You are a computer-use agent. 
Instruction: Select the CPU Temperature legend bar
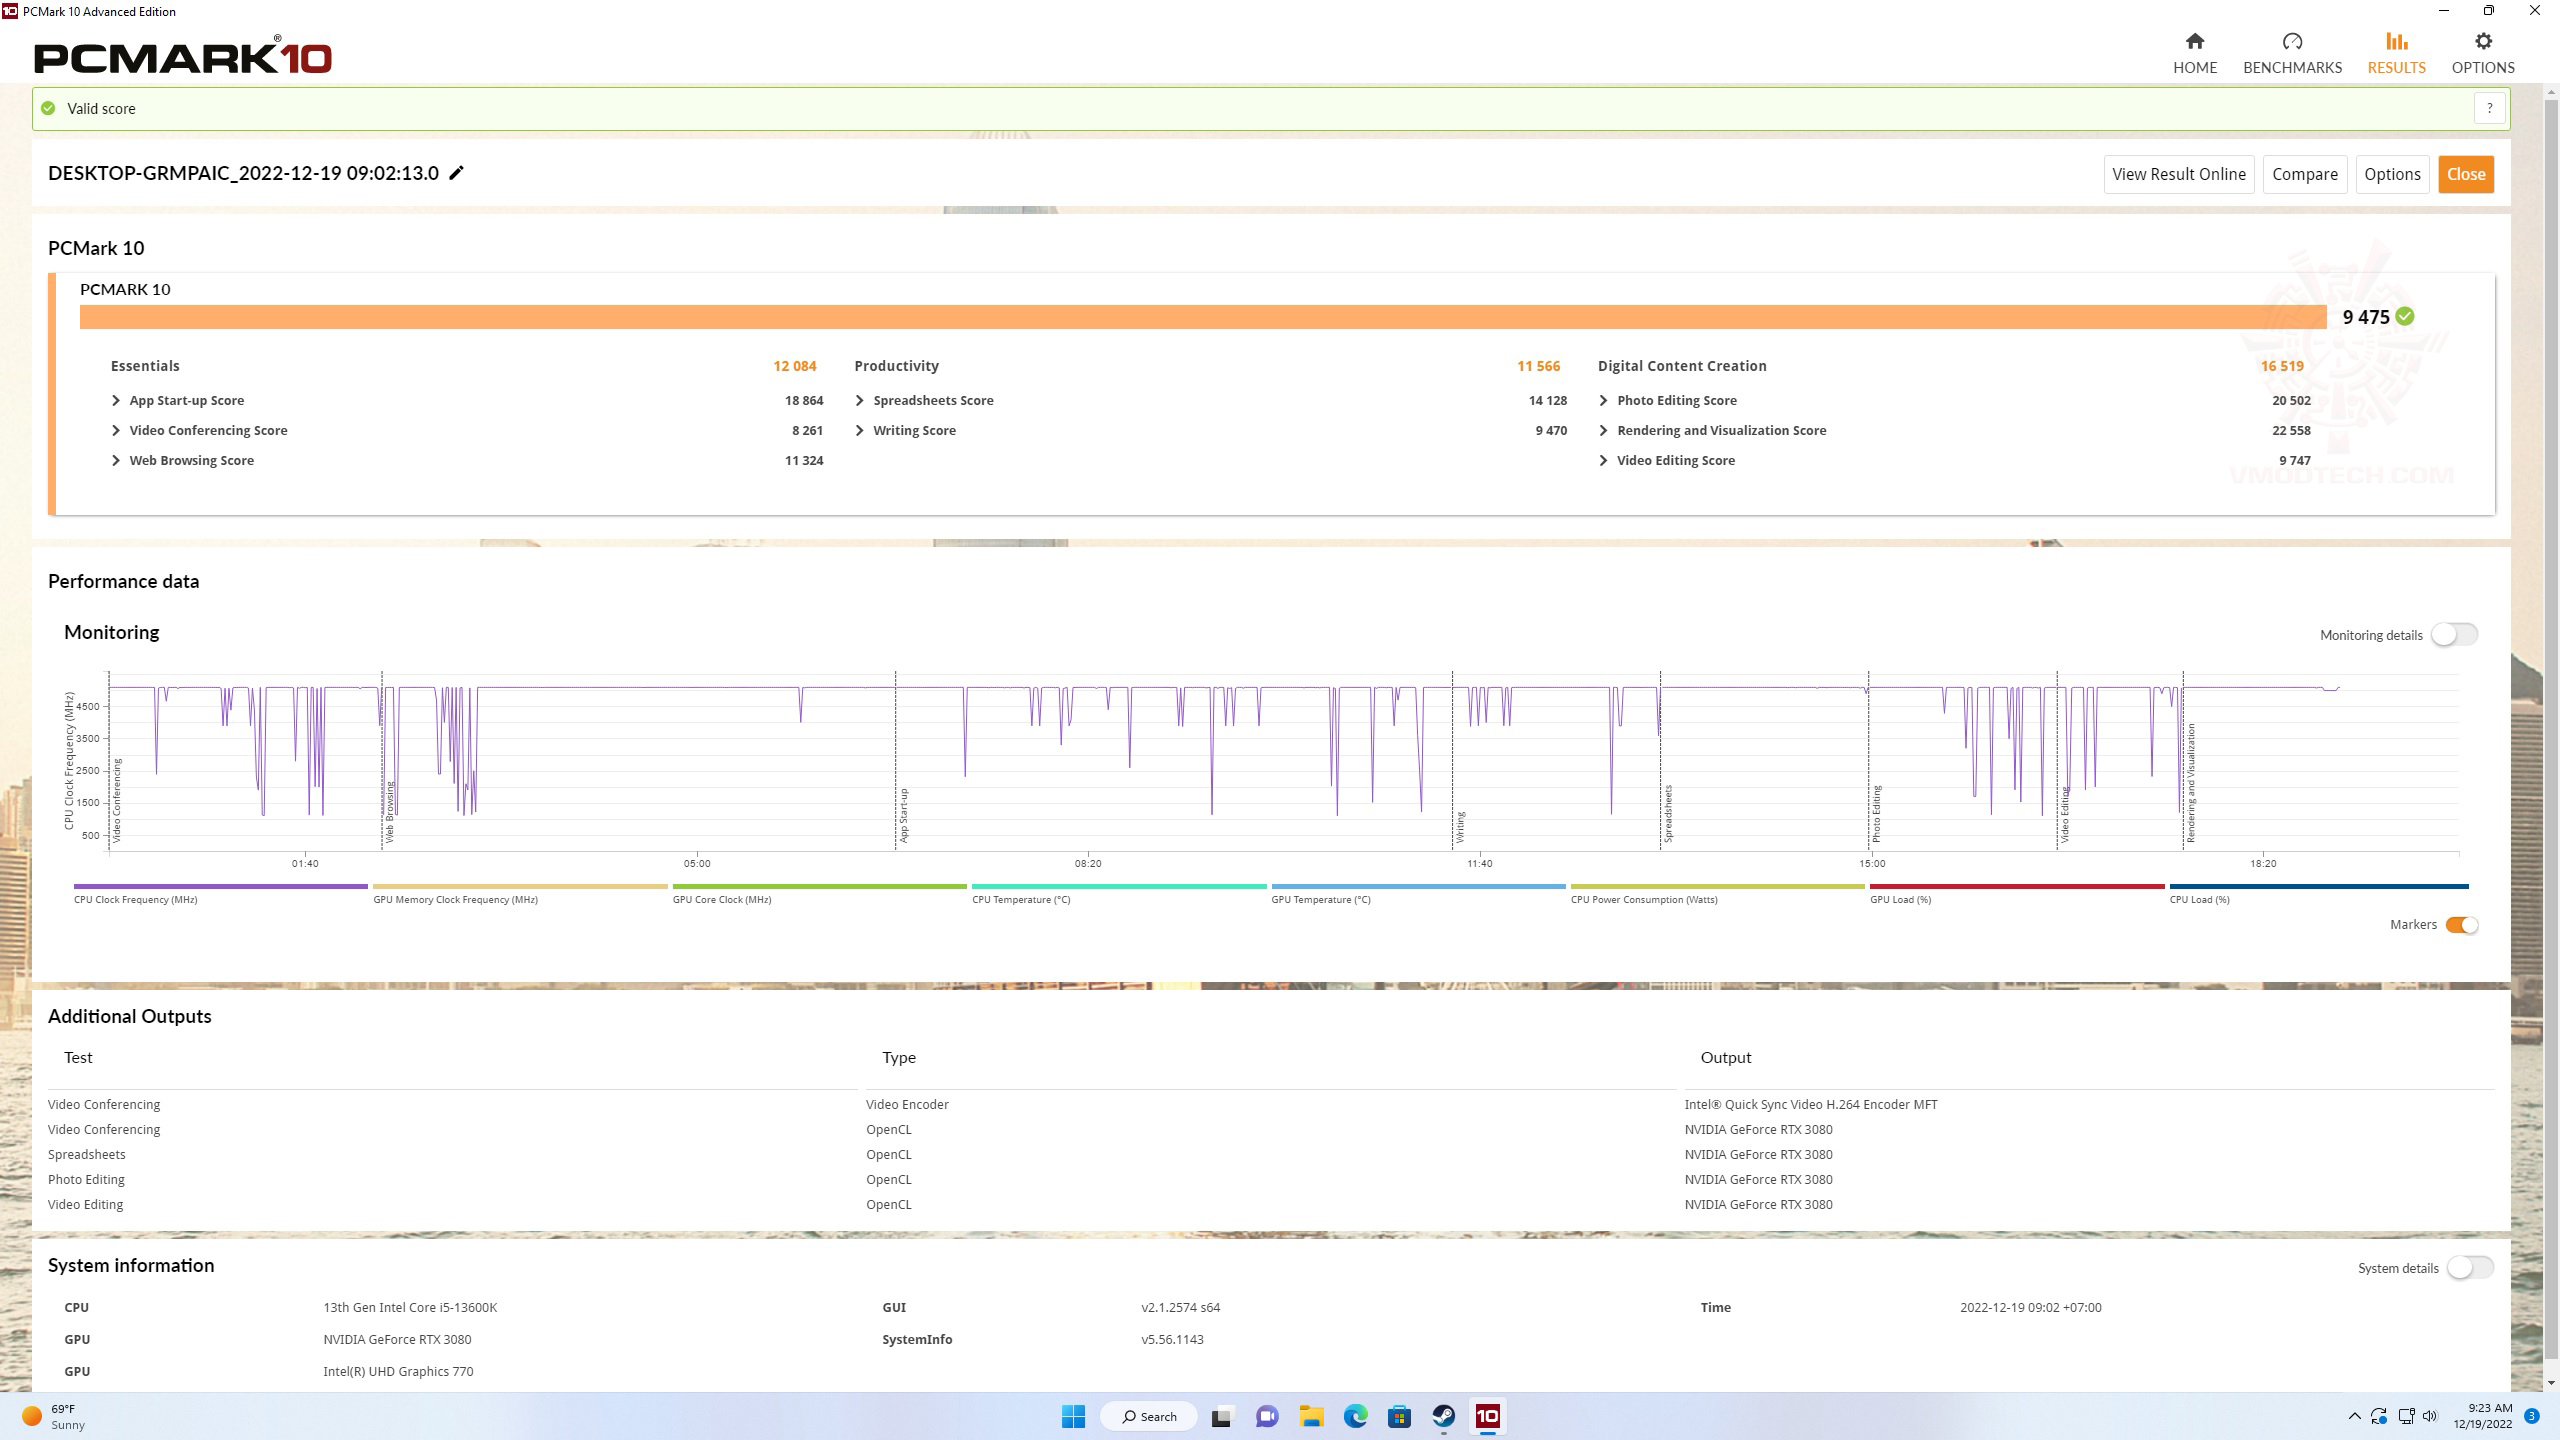(1118, 886)
